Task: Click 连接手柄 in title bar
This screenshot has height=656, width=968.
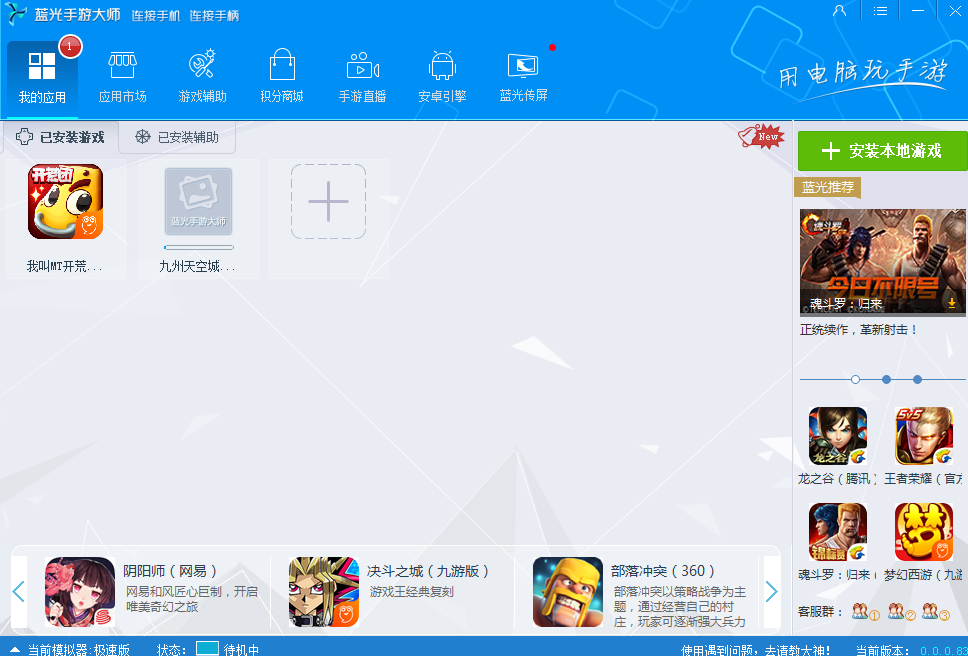Action: pos(214,15)
